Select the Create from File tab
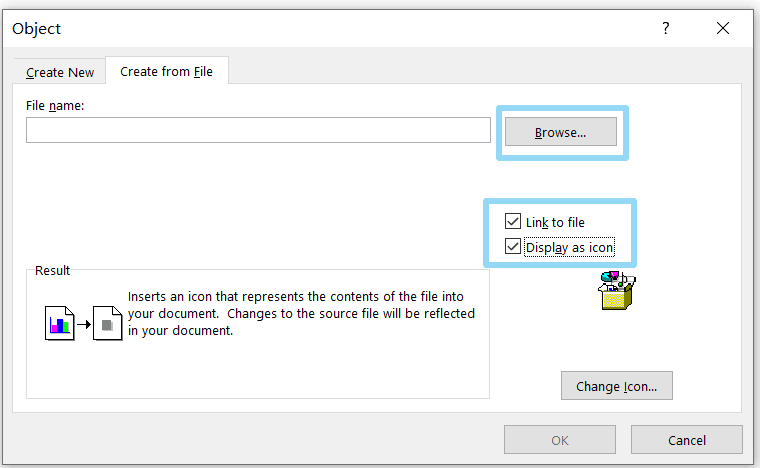 tap(167, 71)
